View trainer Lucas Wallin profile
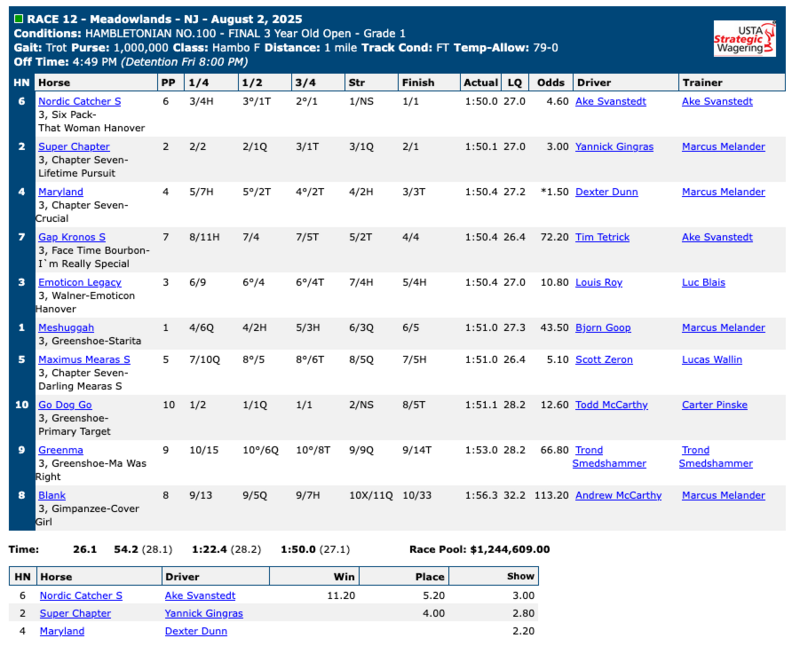Image resolution: width=800 pixels, height=646 pixels. [714, 359]
